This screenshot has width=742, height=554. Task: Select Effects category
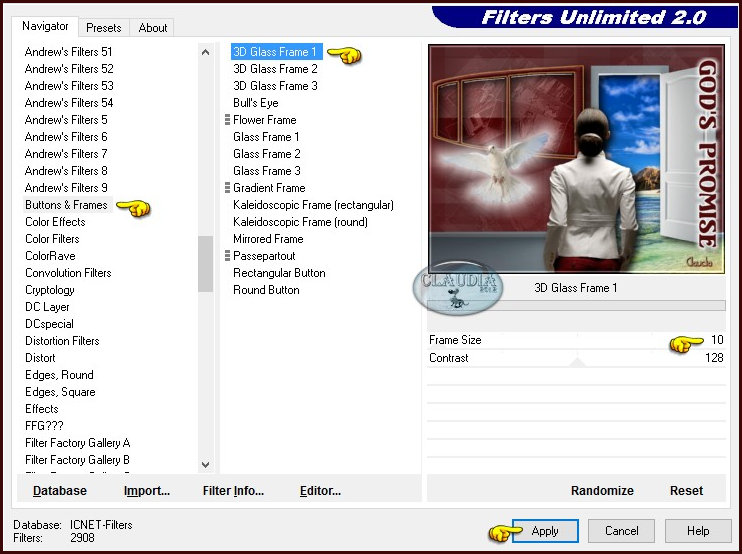[x=42, y=409]
